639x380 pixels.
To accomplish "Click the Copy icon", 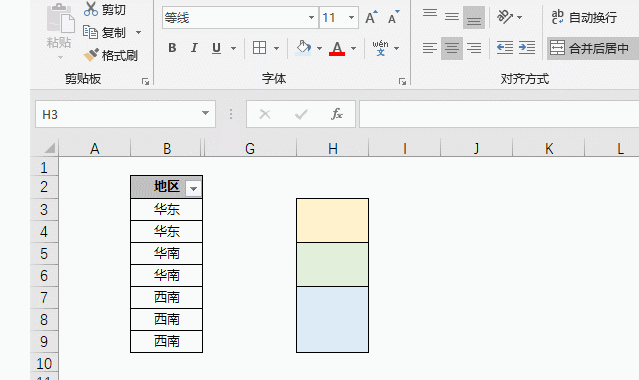I will (x=90, y=32).
